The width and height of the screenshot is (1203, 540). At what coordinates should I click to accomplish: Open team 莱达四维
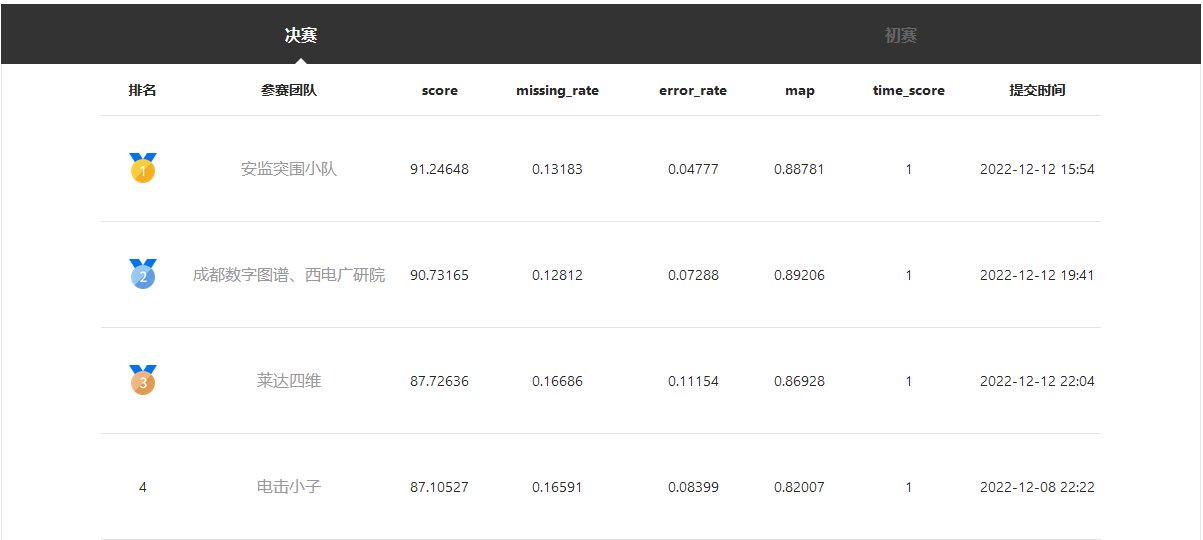tap(289, 381)
